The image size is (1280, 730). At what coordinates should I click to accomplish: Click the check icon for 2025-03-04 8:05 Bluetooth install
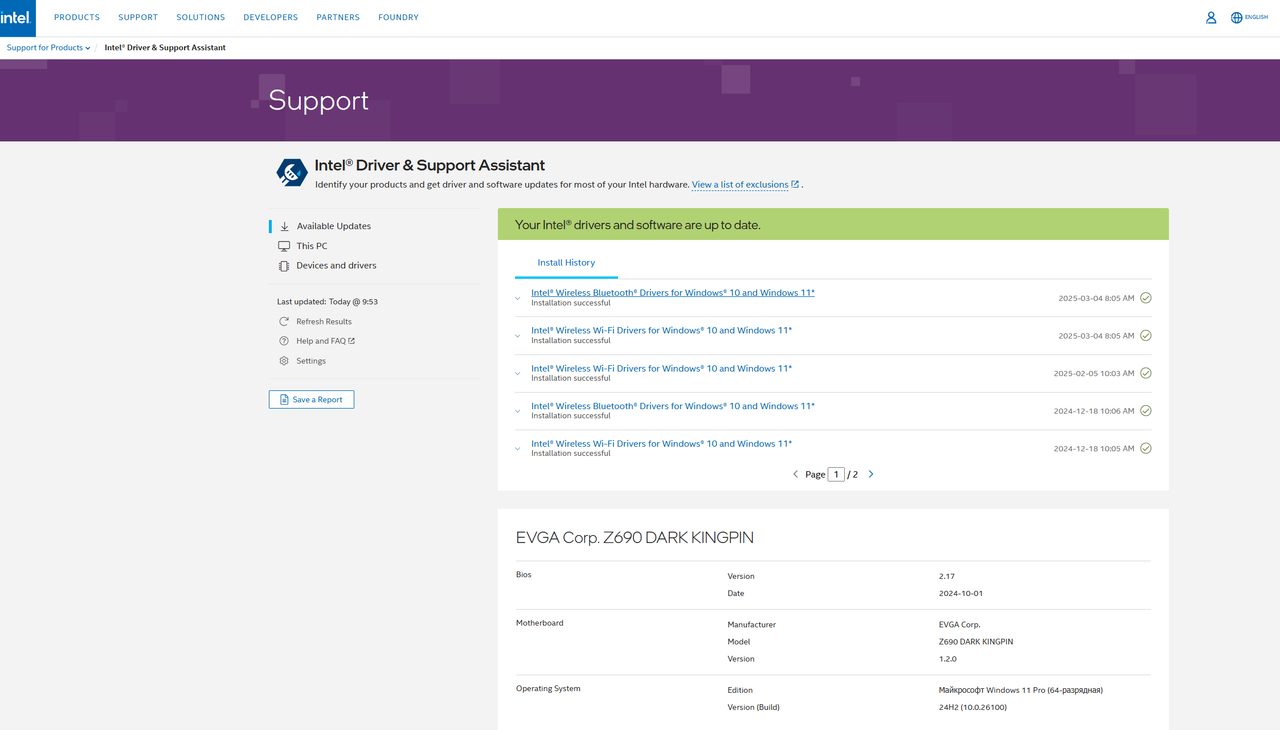[1146, 298]
